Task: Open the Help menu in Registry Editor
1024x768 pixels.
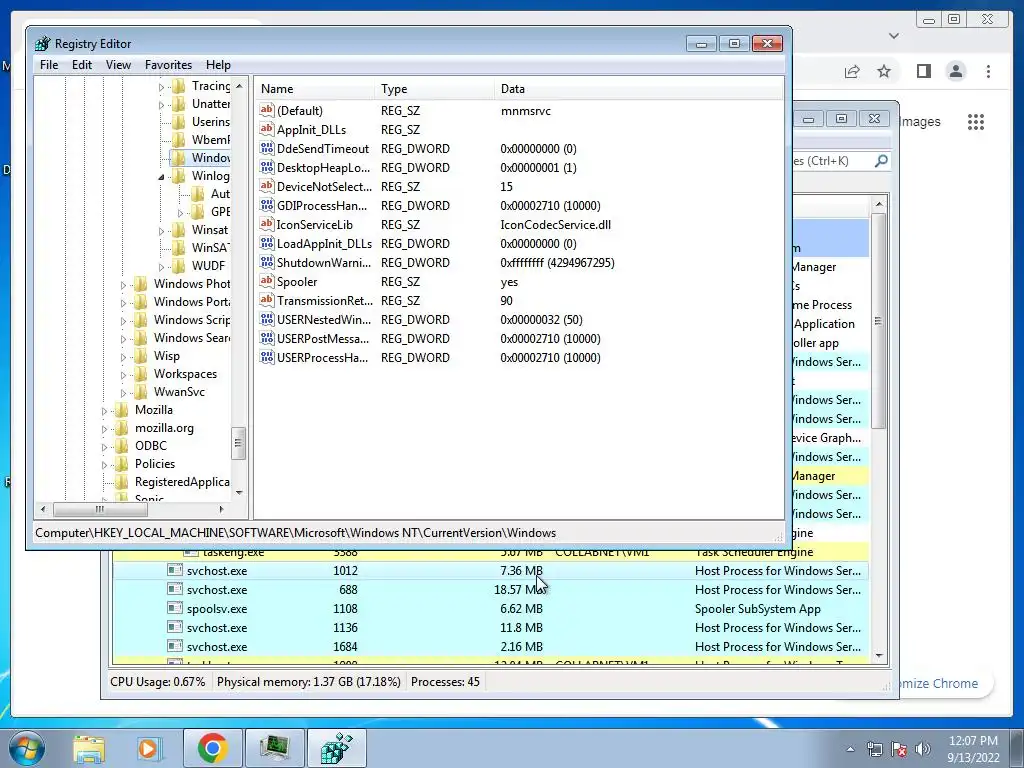Action: coord(218,65)
